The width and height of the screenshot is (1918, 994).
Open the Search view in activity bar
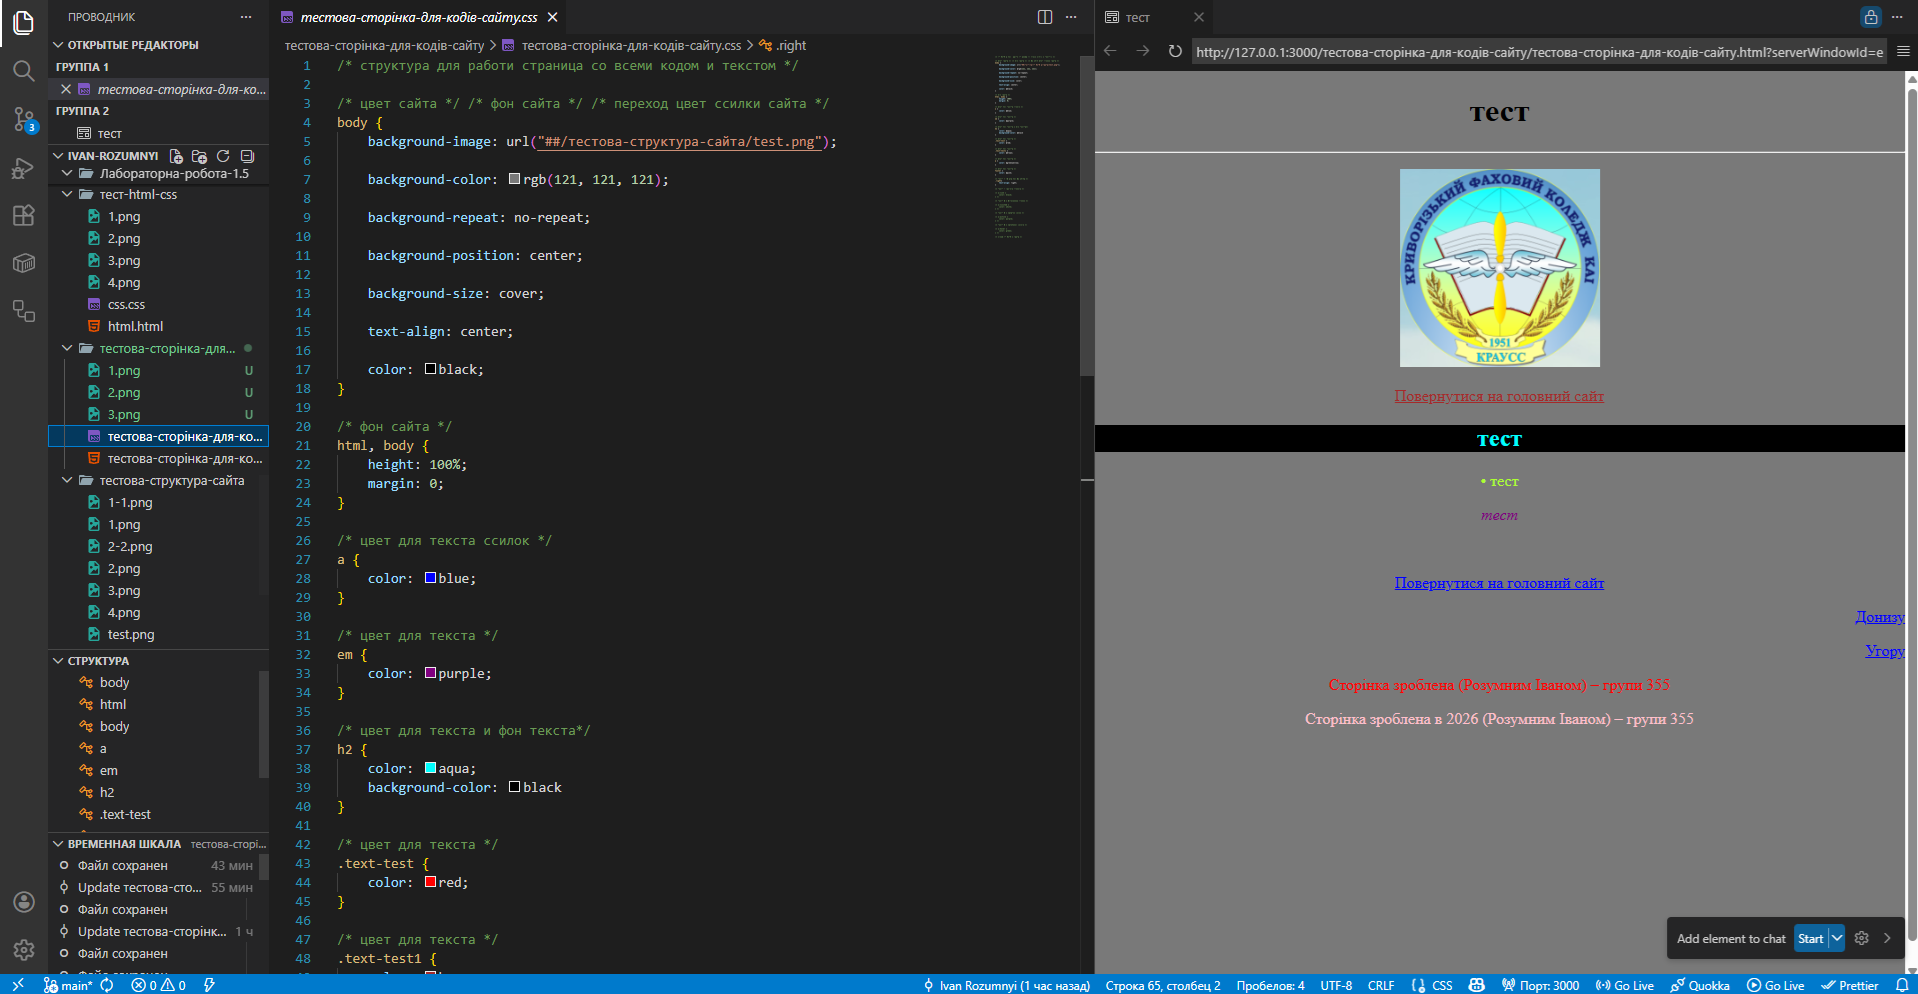click(23, 71)
